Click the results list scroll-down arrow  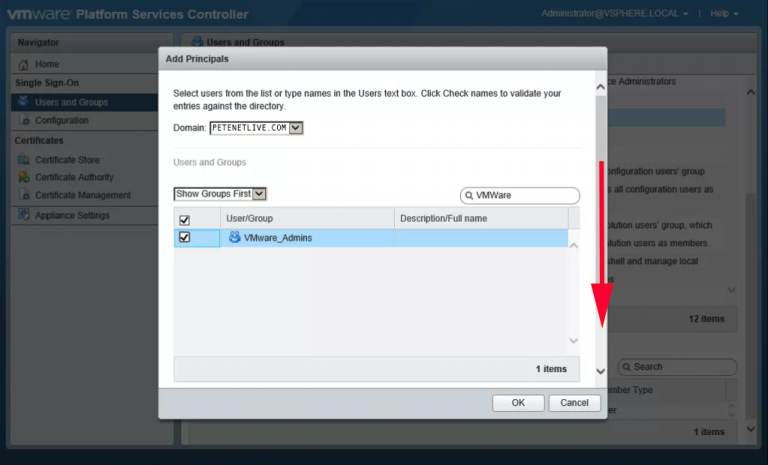point(574,341)
